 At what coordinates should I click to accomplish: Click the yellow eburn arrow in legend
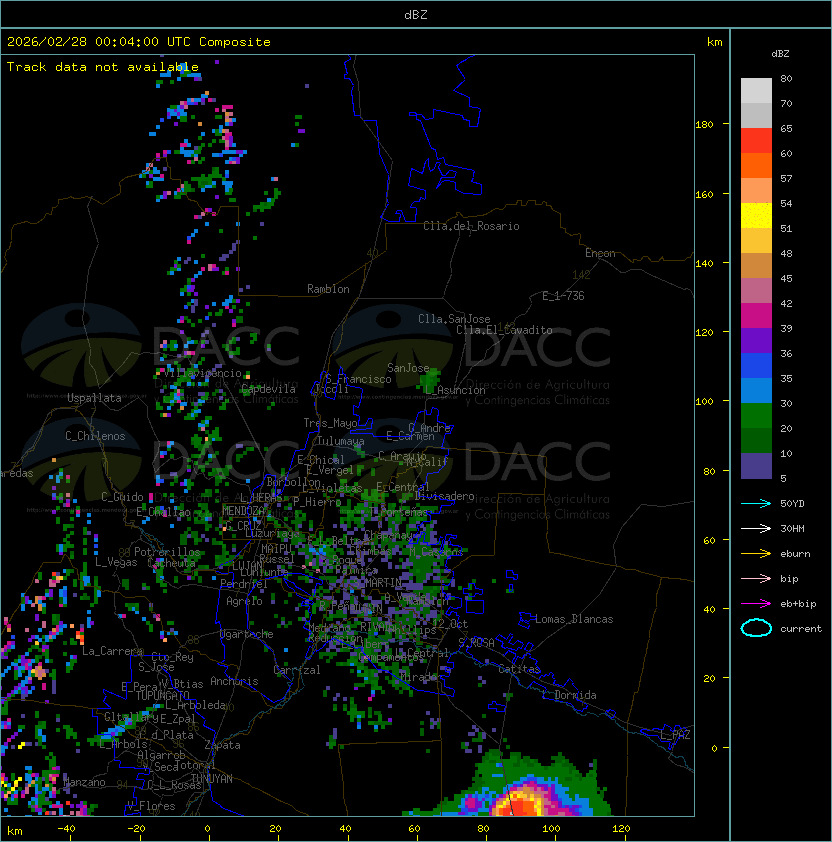756,554
